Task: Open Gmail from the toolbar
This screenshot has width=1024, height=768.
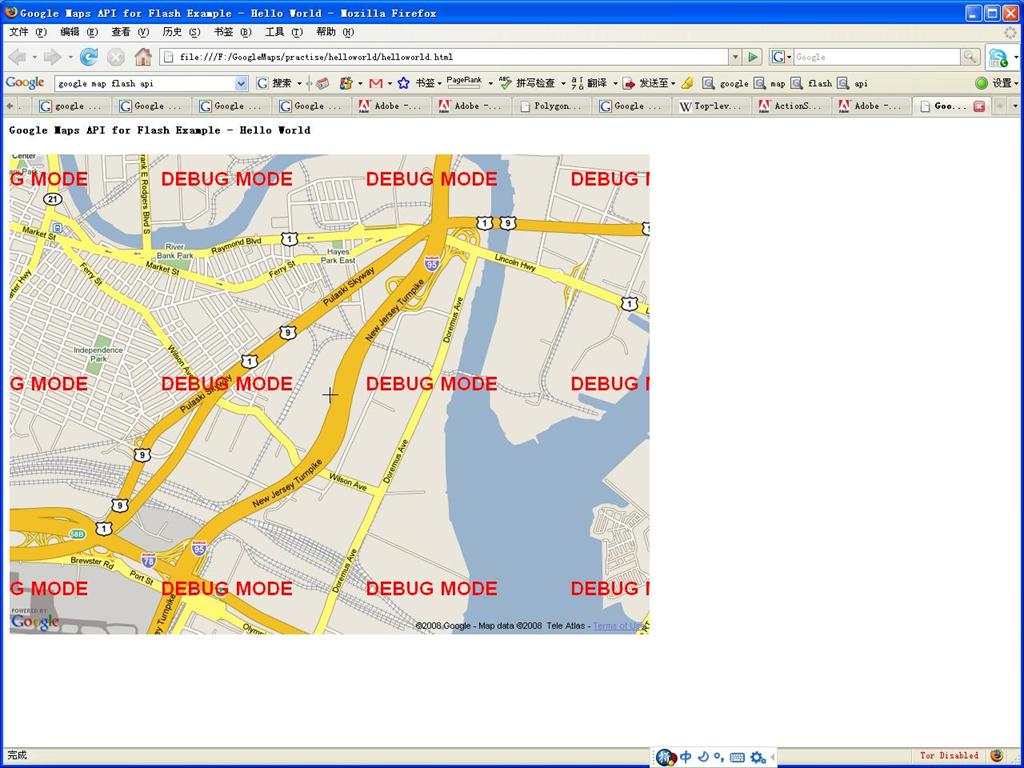Action: coord(376,83)
